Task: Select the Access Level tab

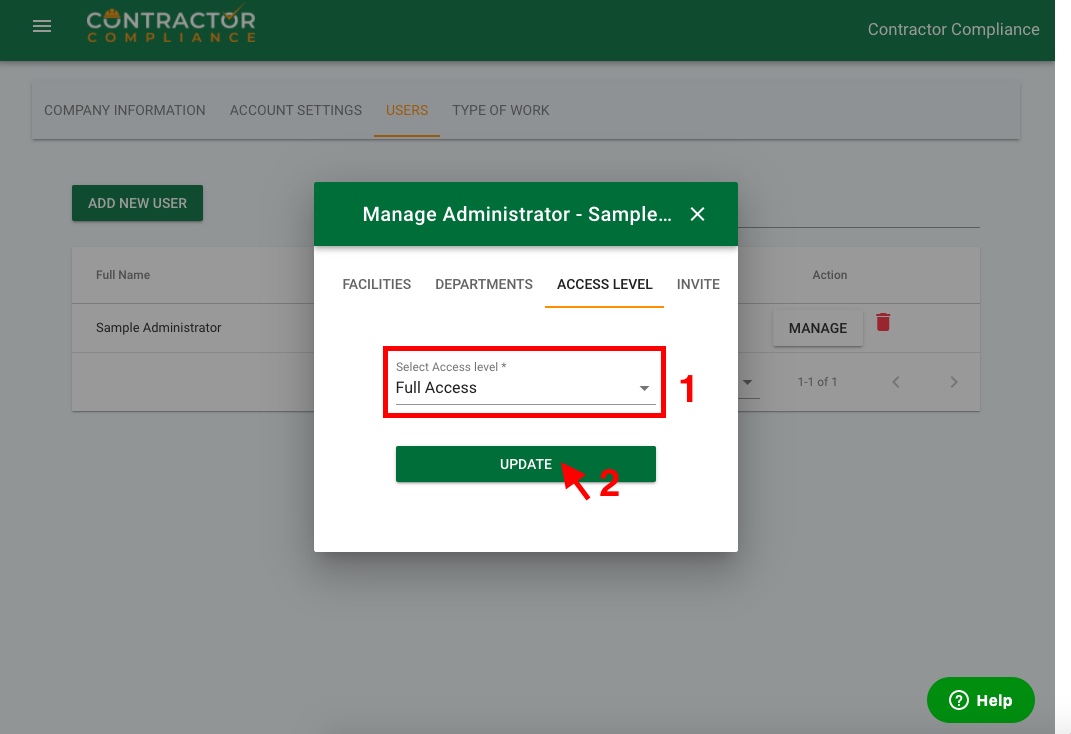Action: (605, 284)
